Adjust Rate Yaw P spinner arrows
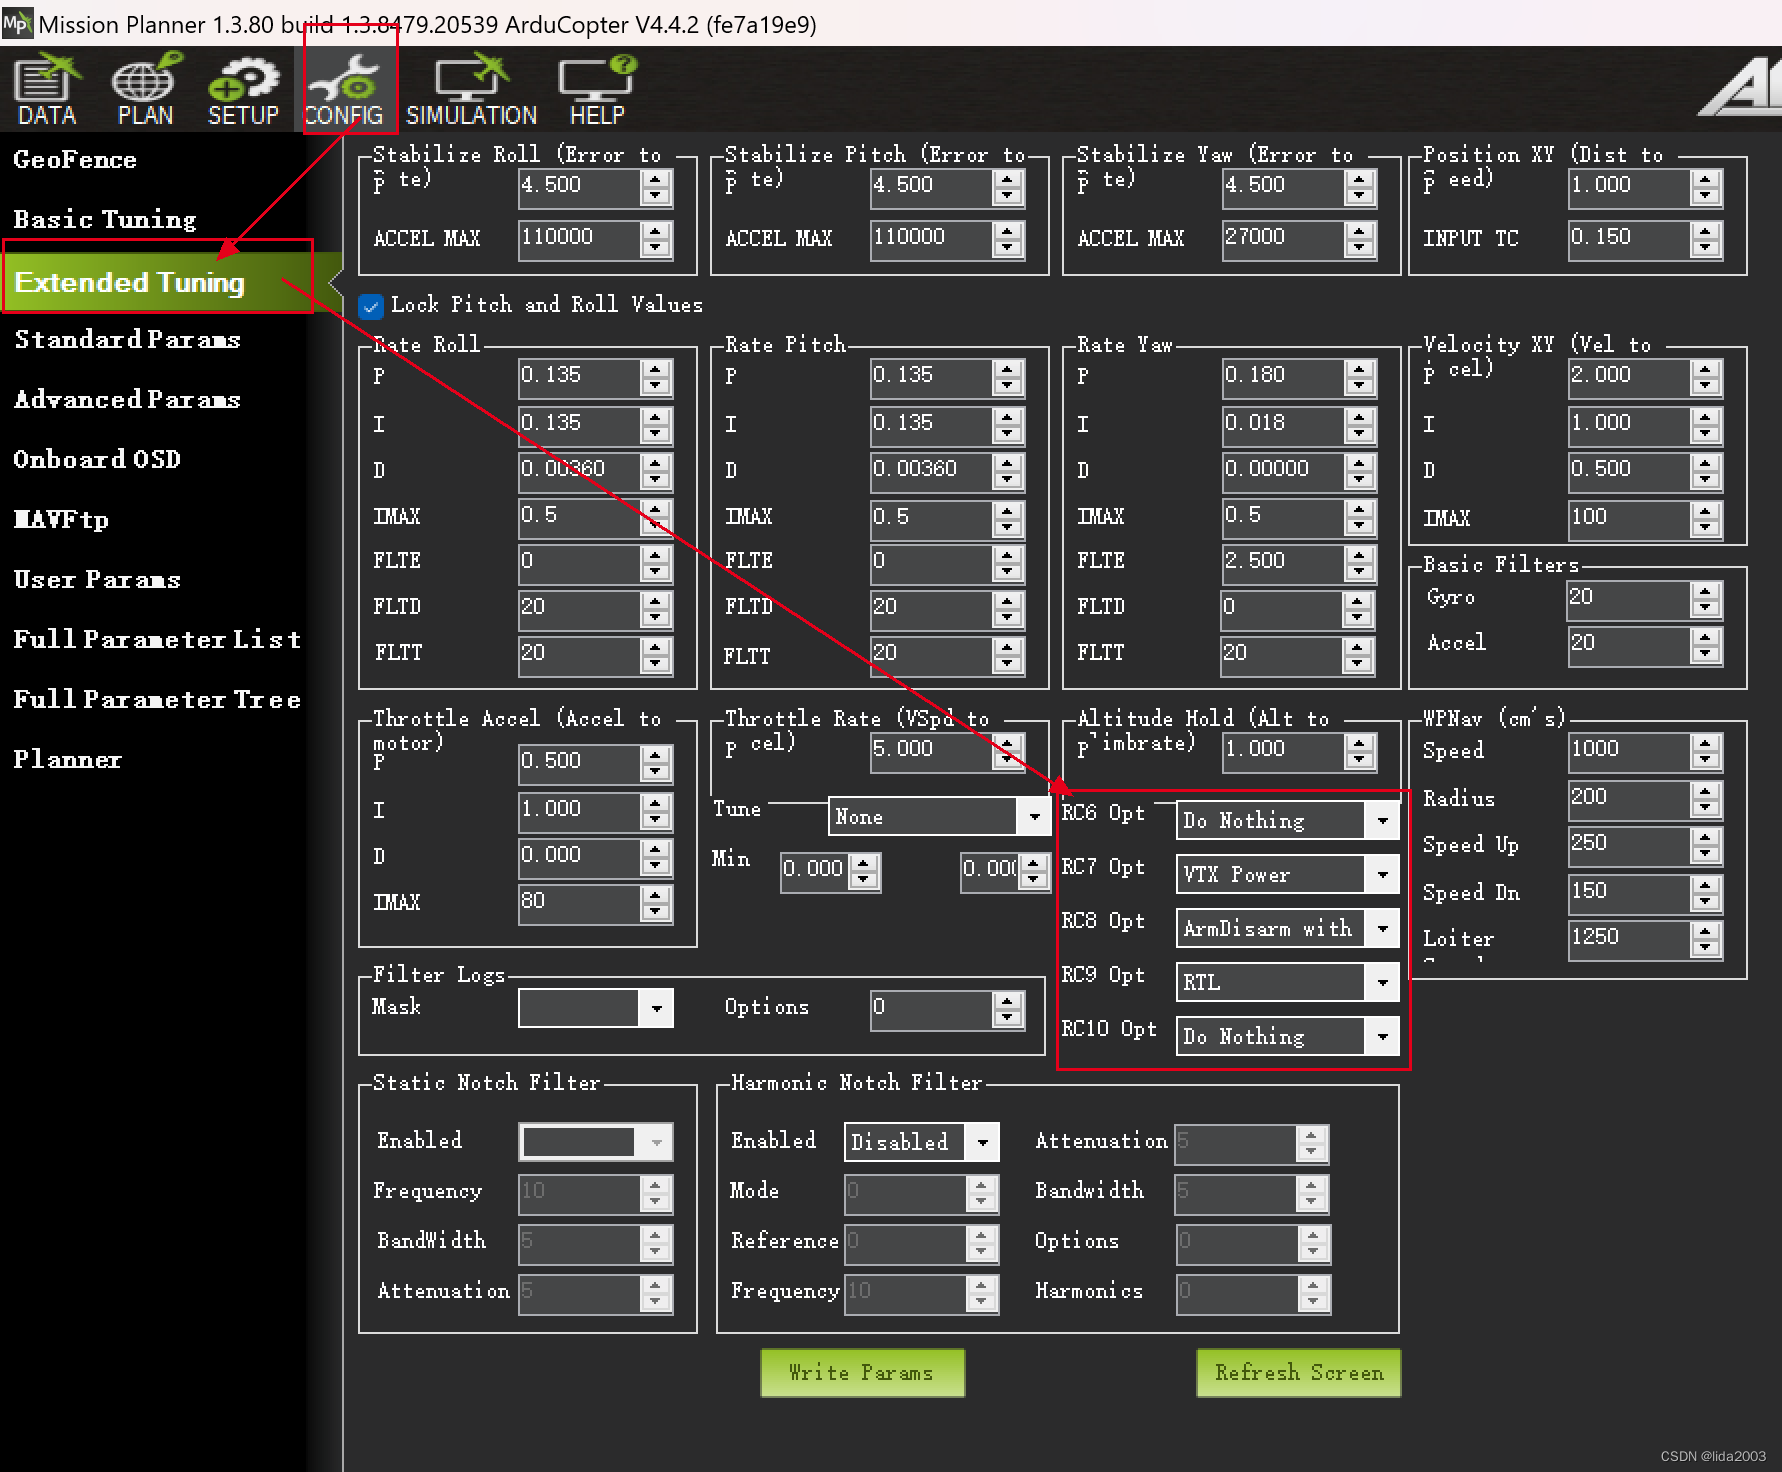The width and height of the screenshot is (1782, 1472). 1360,378
